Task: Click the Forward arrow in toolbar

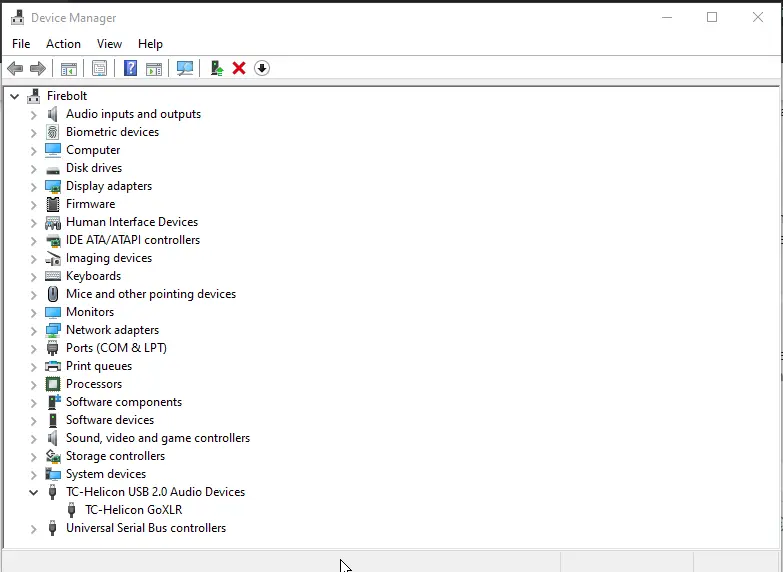Action: (x=38, y=68)
